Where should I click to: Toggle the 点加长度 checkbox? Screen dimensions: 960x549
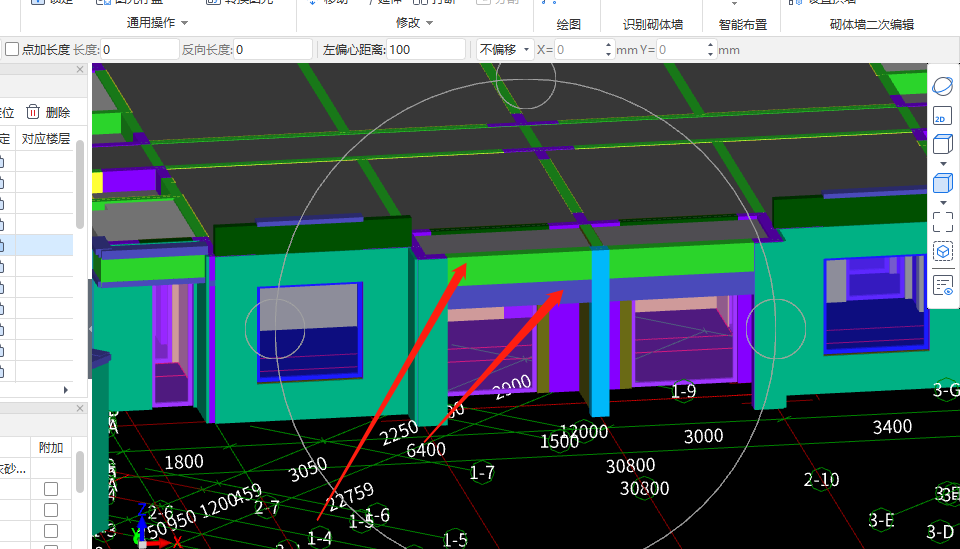click(x=12, y=49)
